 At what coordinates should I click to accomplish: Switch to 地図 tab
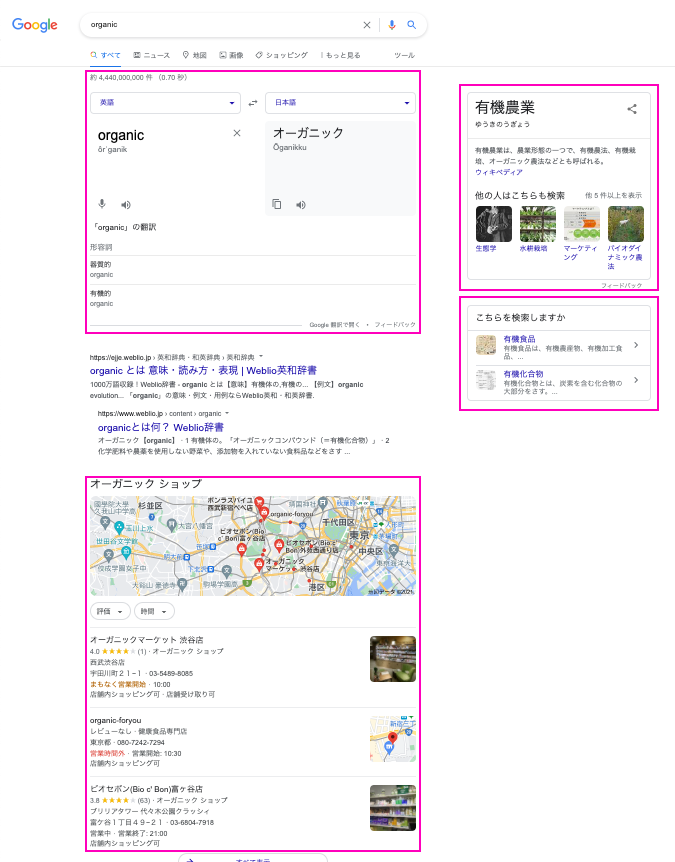pyautogui.click(x=195, y=55)
